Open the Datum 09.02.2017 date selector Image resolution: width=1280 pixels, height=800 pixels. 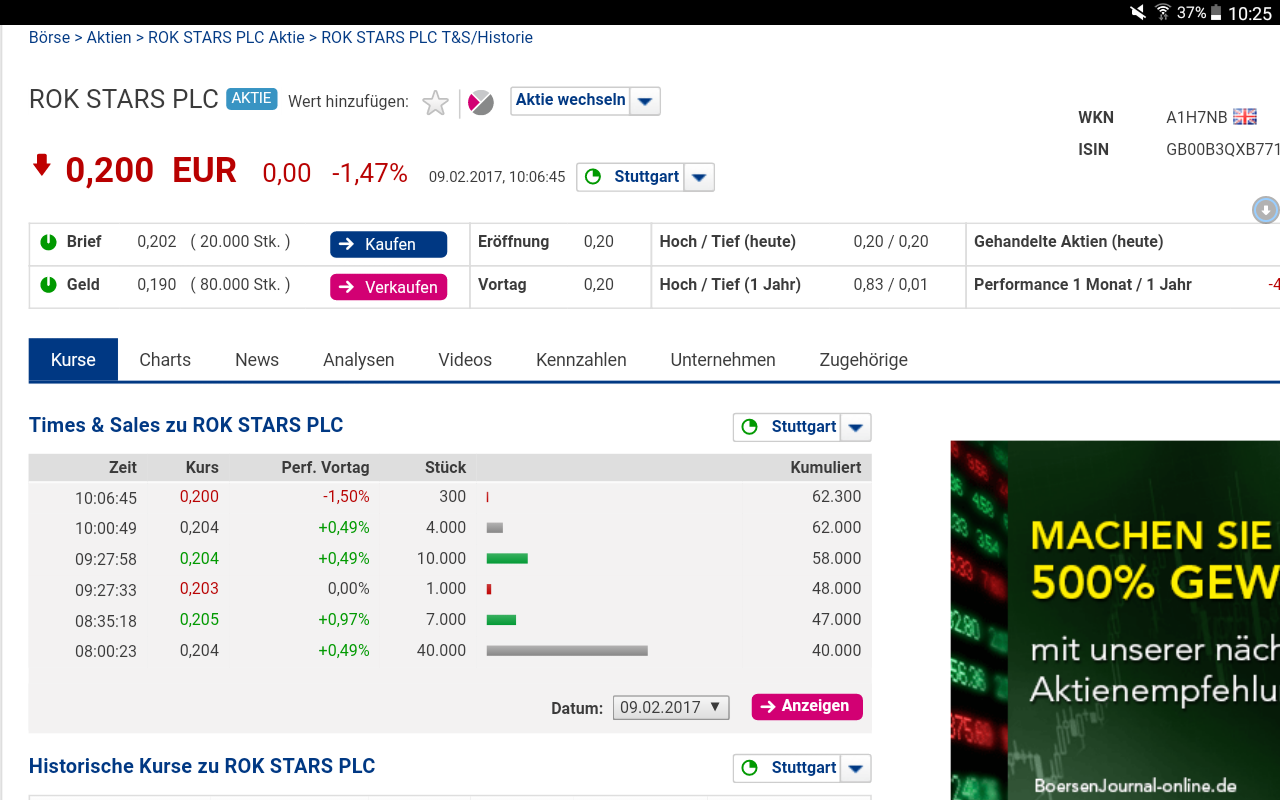click(671, 707)
